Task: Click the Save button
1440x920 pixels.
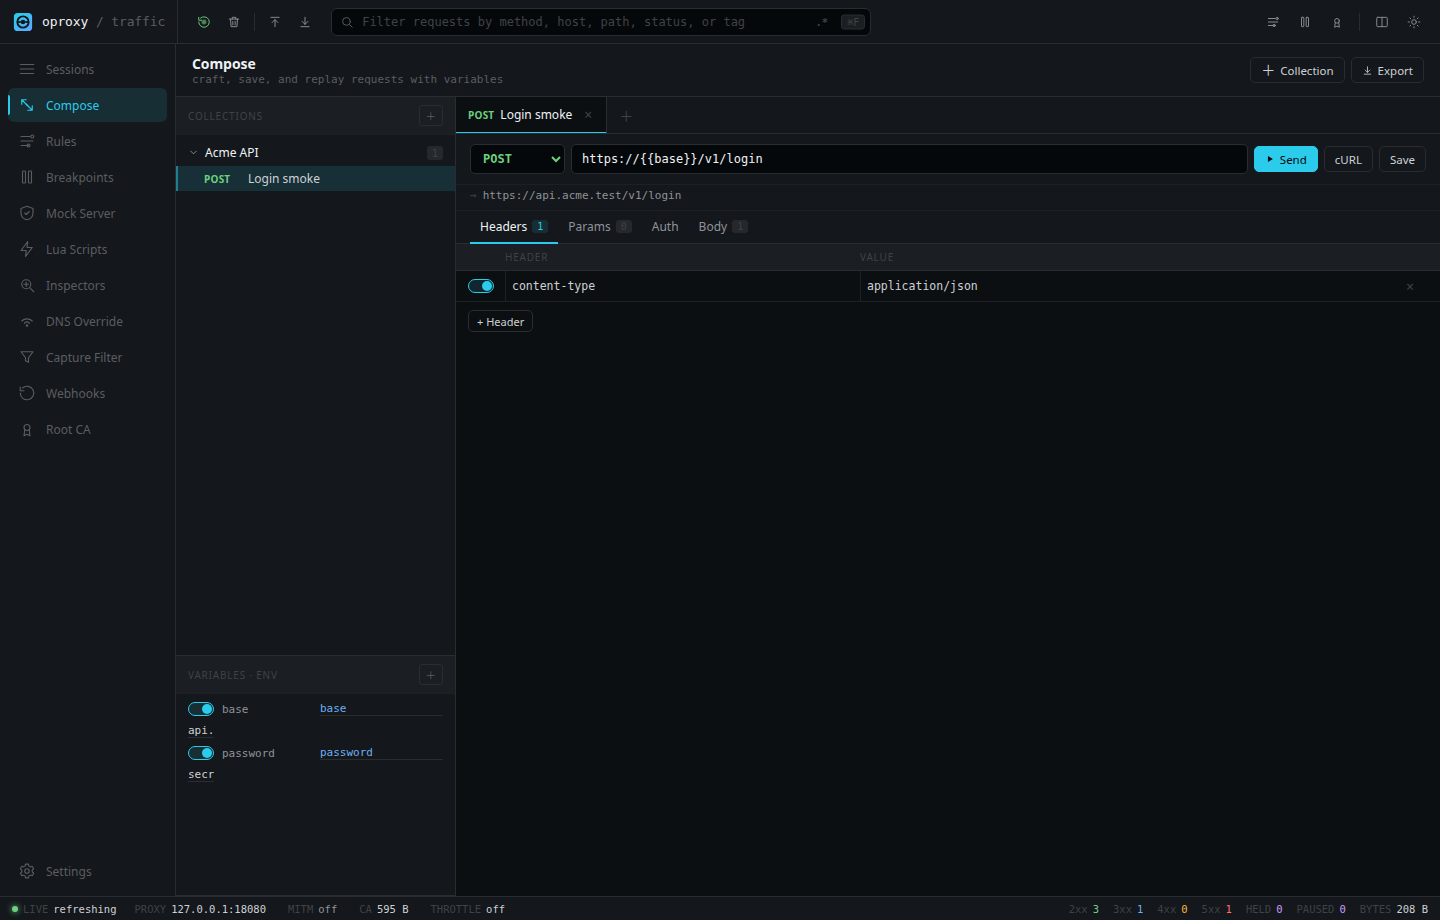Action: click(x=1402, y=159)
